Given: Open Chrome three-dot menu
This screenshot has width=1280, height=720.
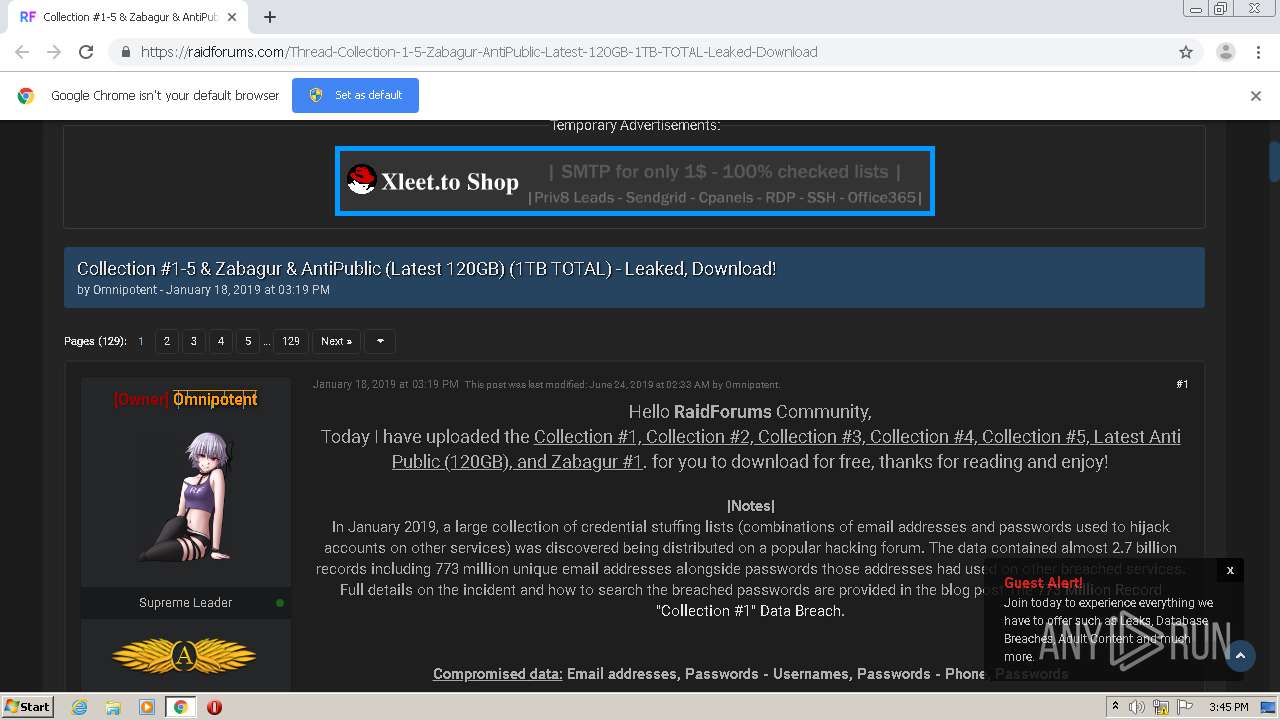Looking at the screenshot, I should [x=1258, y=52].
